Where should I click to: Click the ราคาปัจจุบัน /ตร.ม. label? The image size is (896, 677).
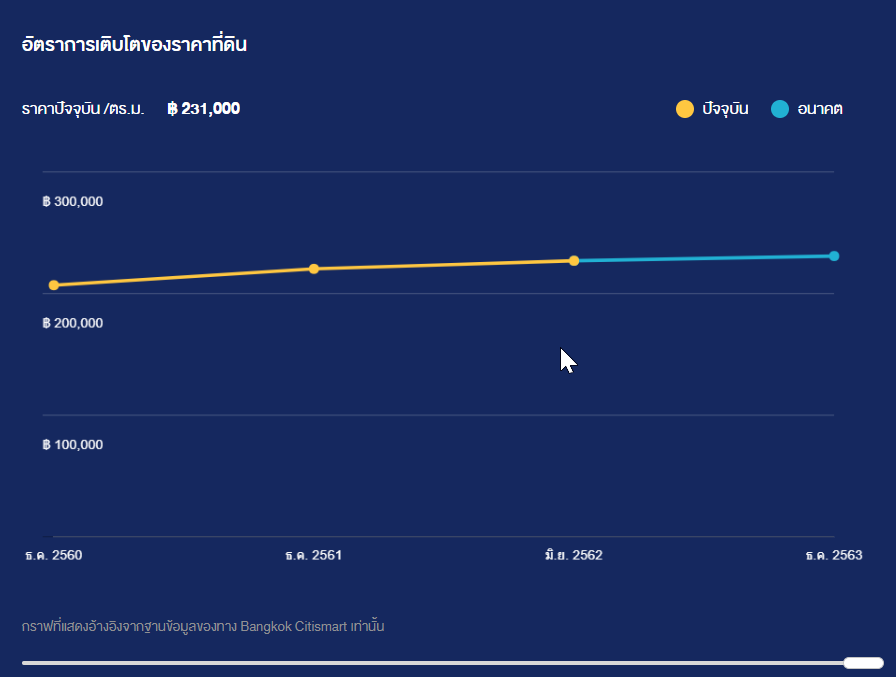83,109
